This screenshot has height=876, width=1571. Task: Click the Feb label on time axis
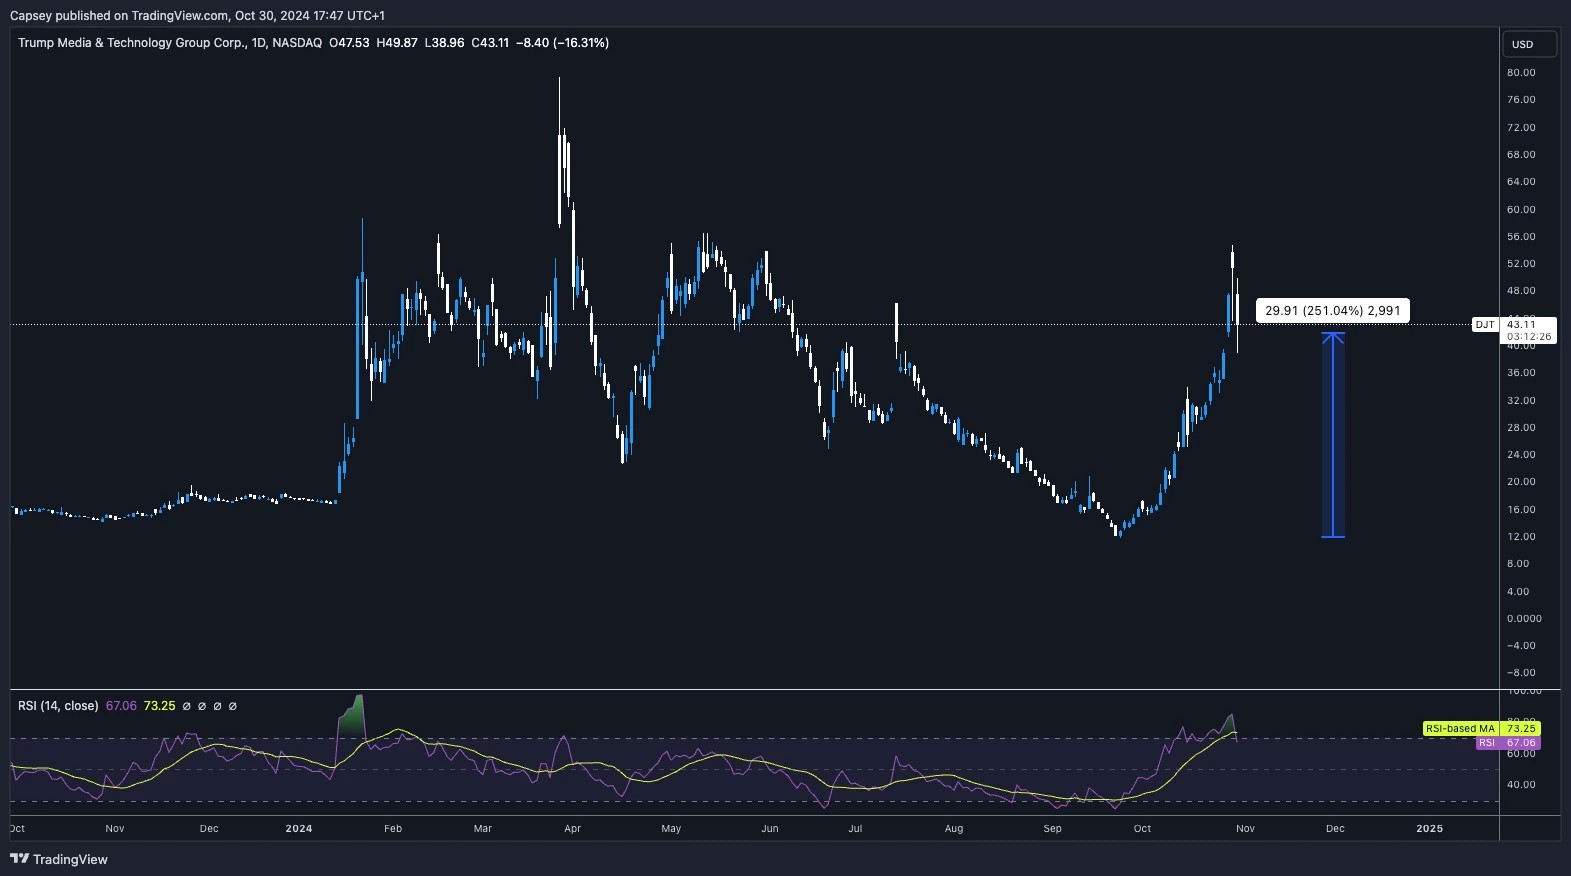[x=393, y=829]
